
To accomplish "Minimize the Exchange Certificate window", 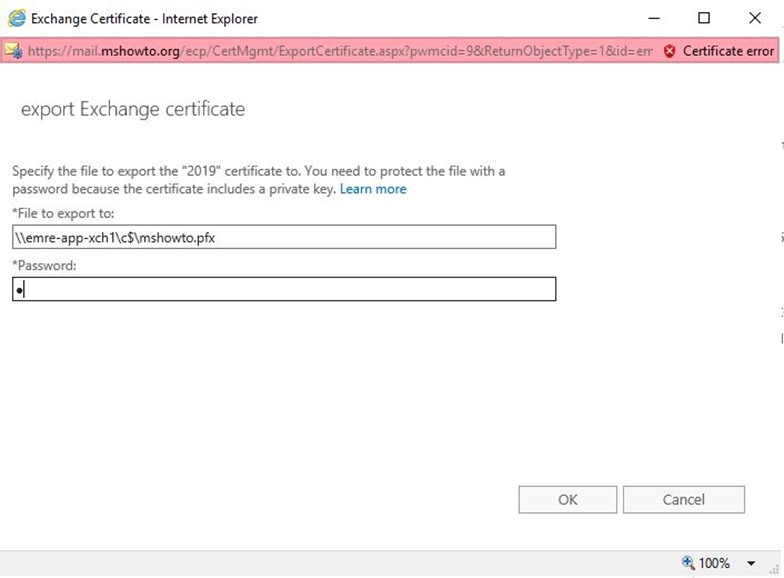I will pos(654,18).
